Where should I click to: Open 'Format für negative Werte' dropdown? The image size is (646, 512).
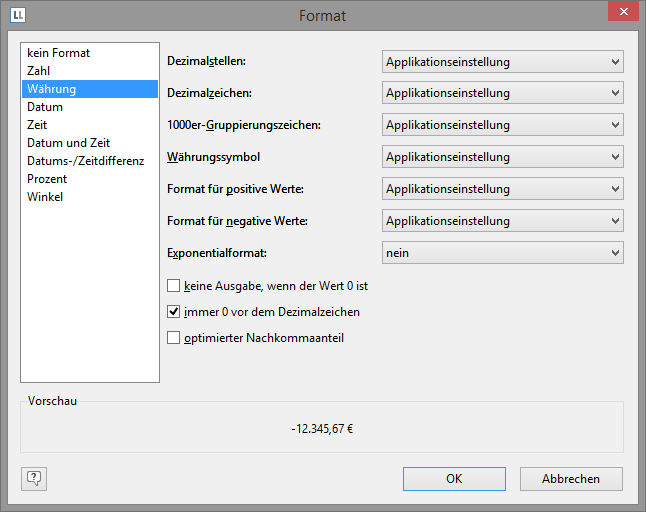502,221
